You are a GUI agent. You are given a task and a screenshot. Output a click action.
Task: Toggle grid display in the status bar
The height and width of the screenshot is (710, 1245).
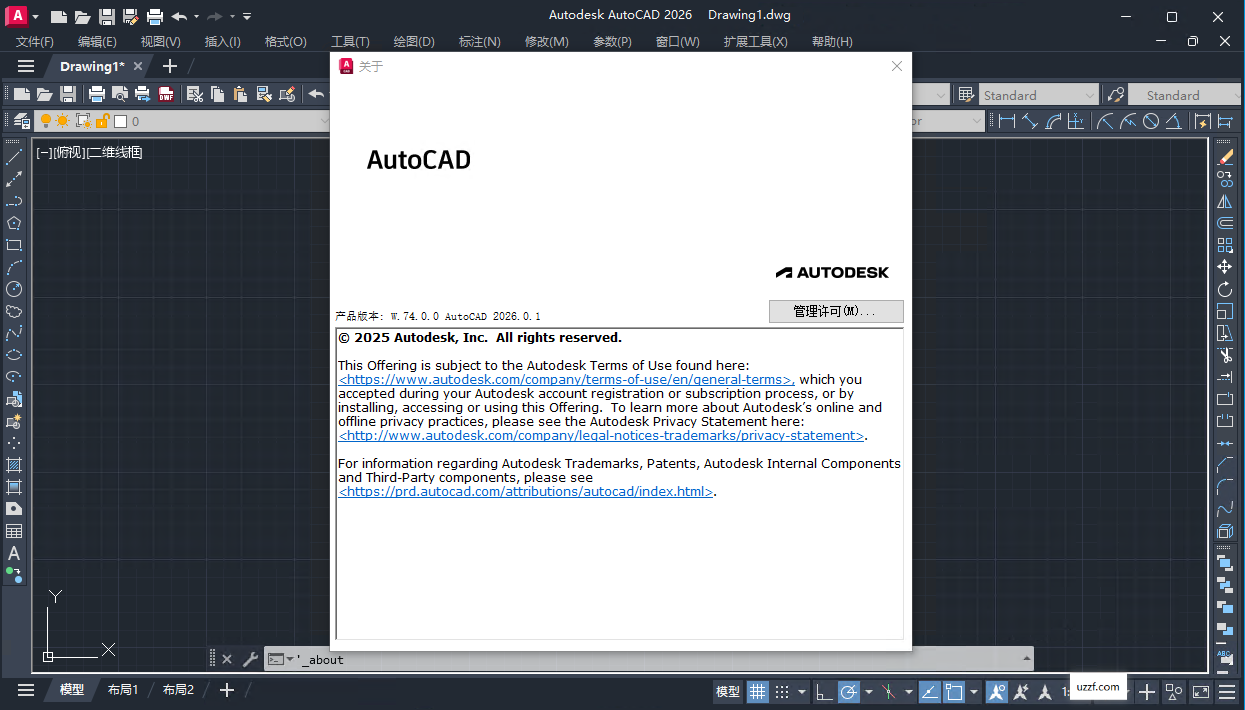click(757, 691)
